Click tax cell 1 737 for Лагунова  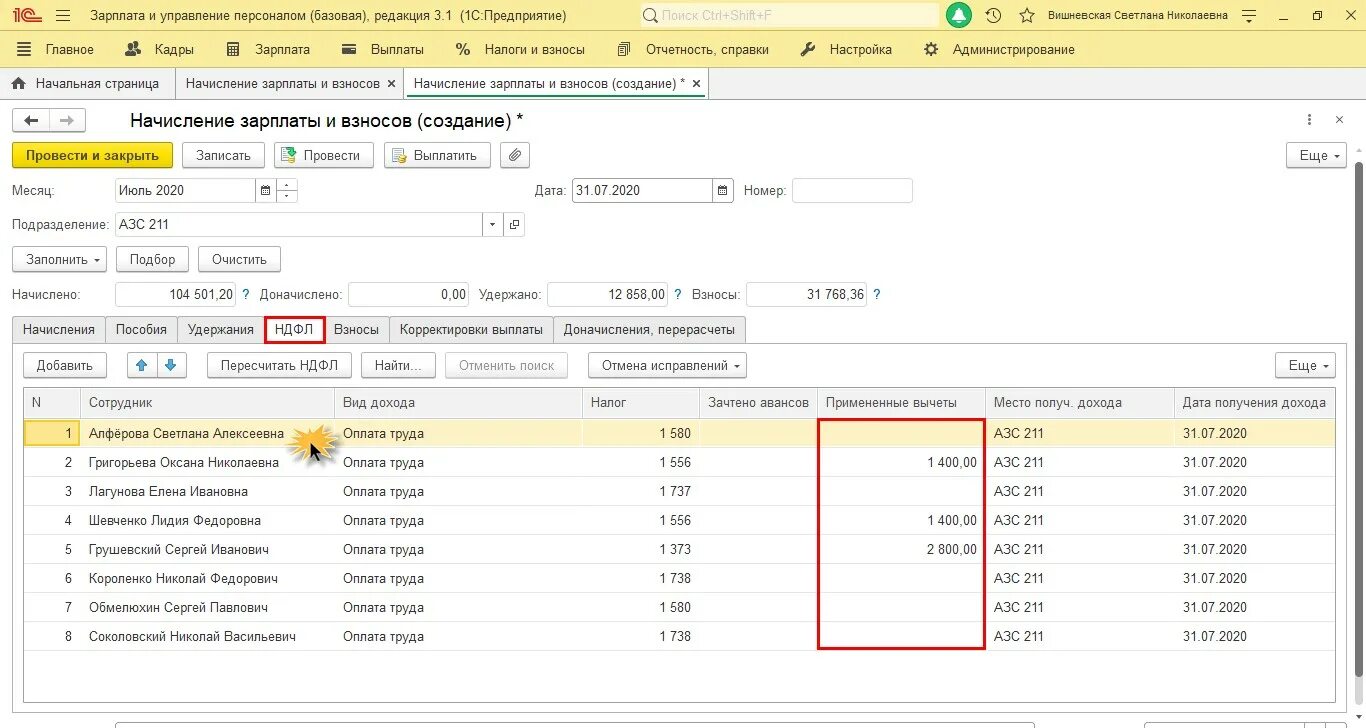pos(641,491)
